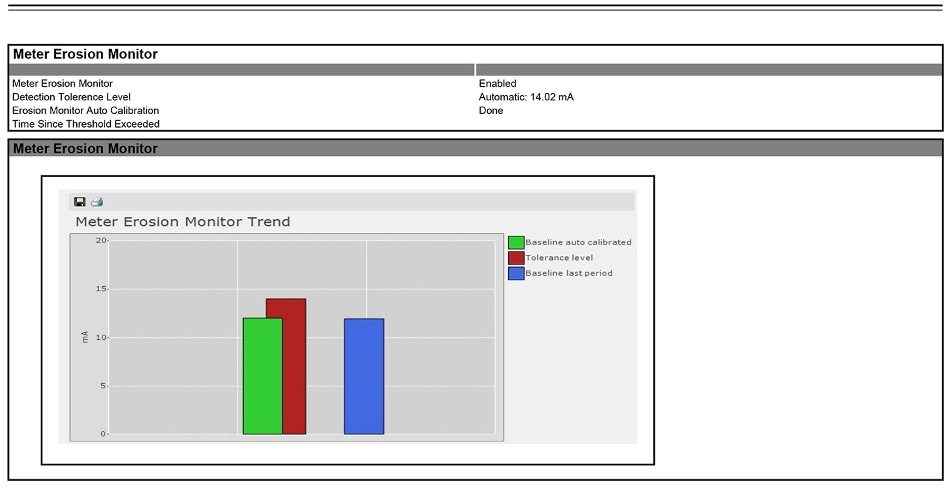Click the 'Detection Tolerence Level' row label
The width and height of the screenshot is (950, 490).
click(x=71, y=97)
